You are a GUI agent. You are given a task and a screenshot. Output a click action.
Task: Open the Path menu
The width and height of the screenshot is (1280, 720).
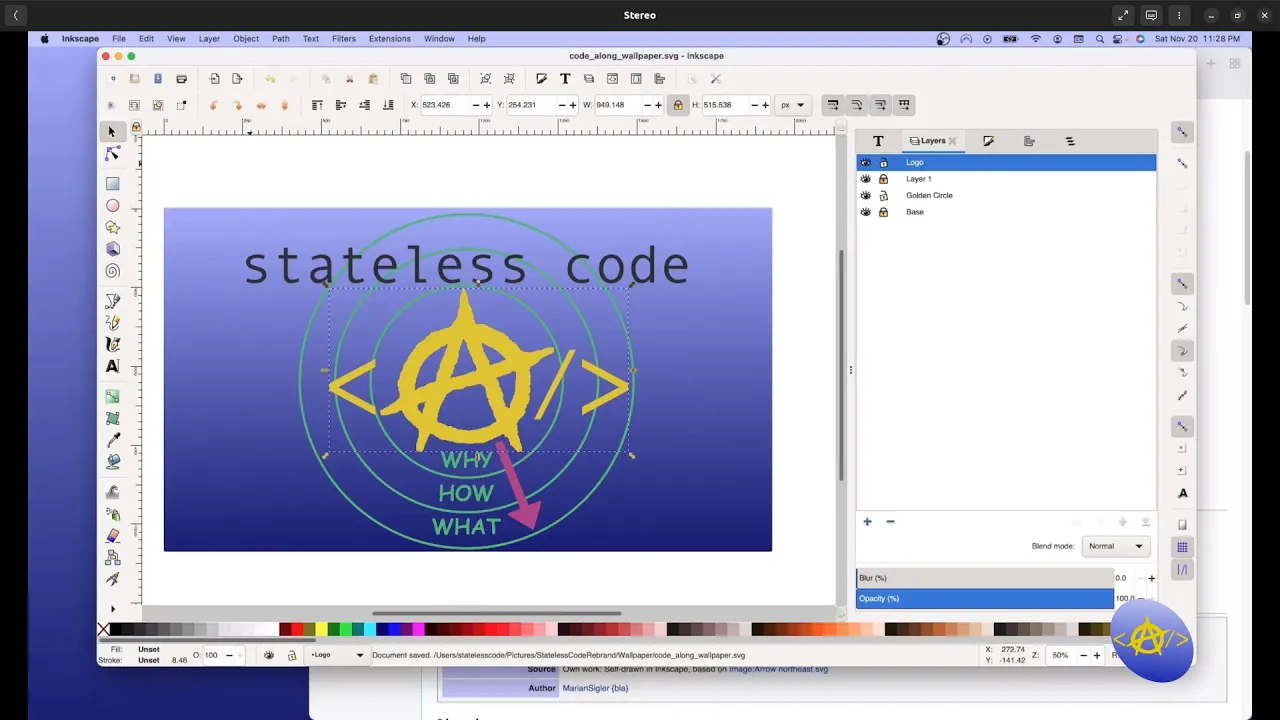click(281, 39)
